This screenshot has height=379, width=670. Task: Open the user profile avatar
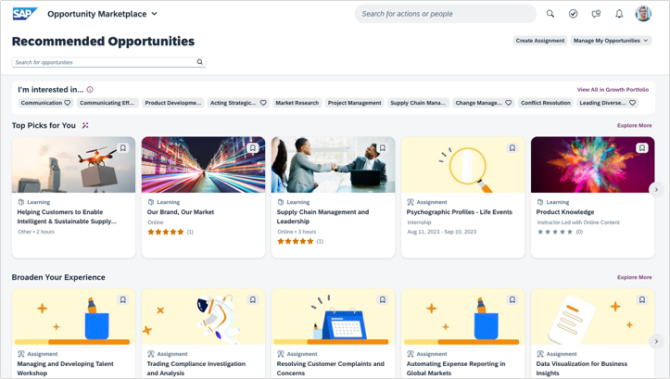643,14
